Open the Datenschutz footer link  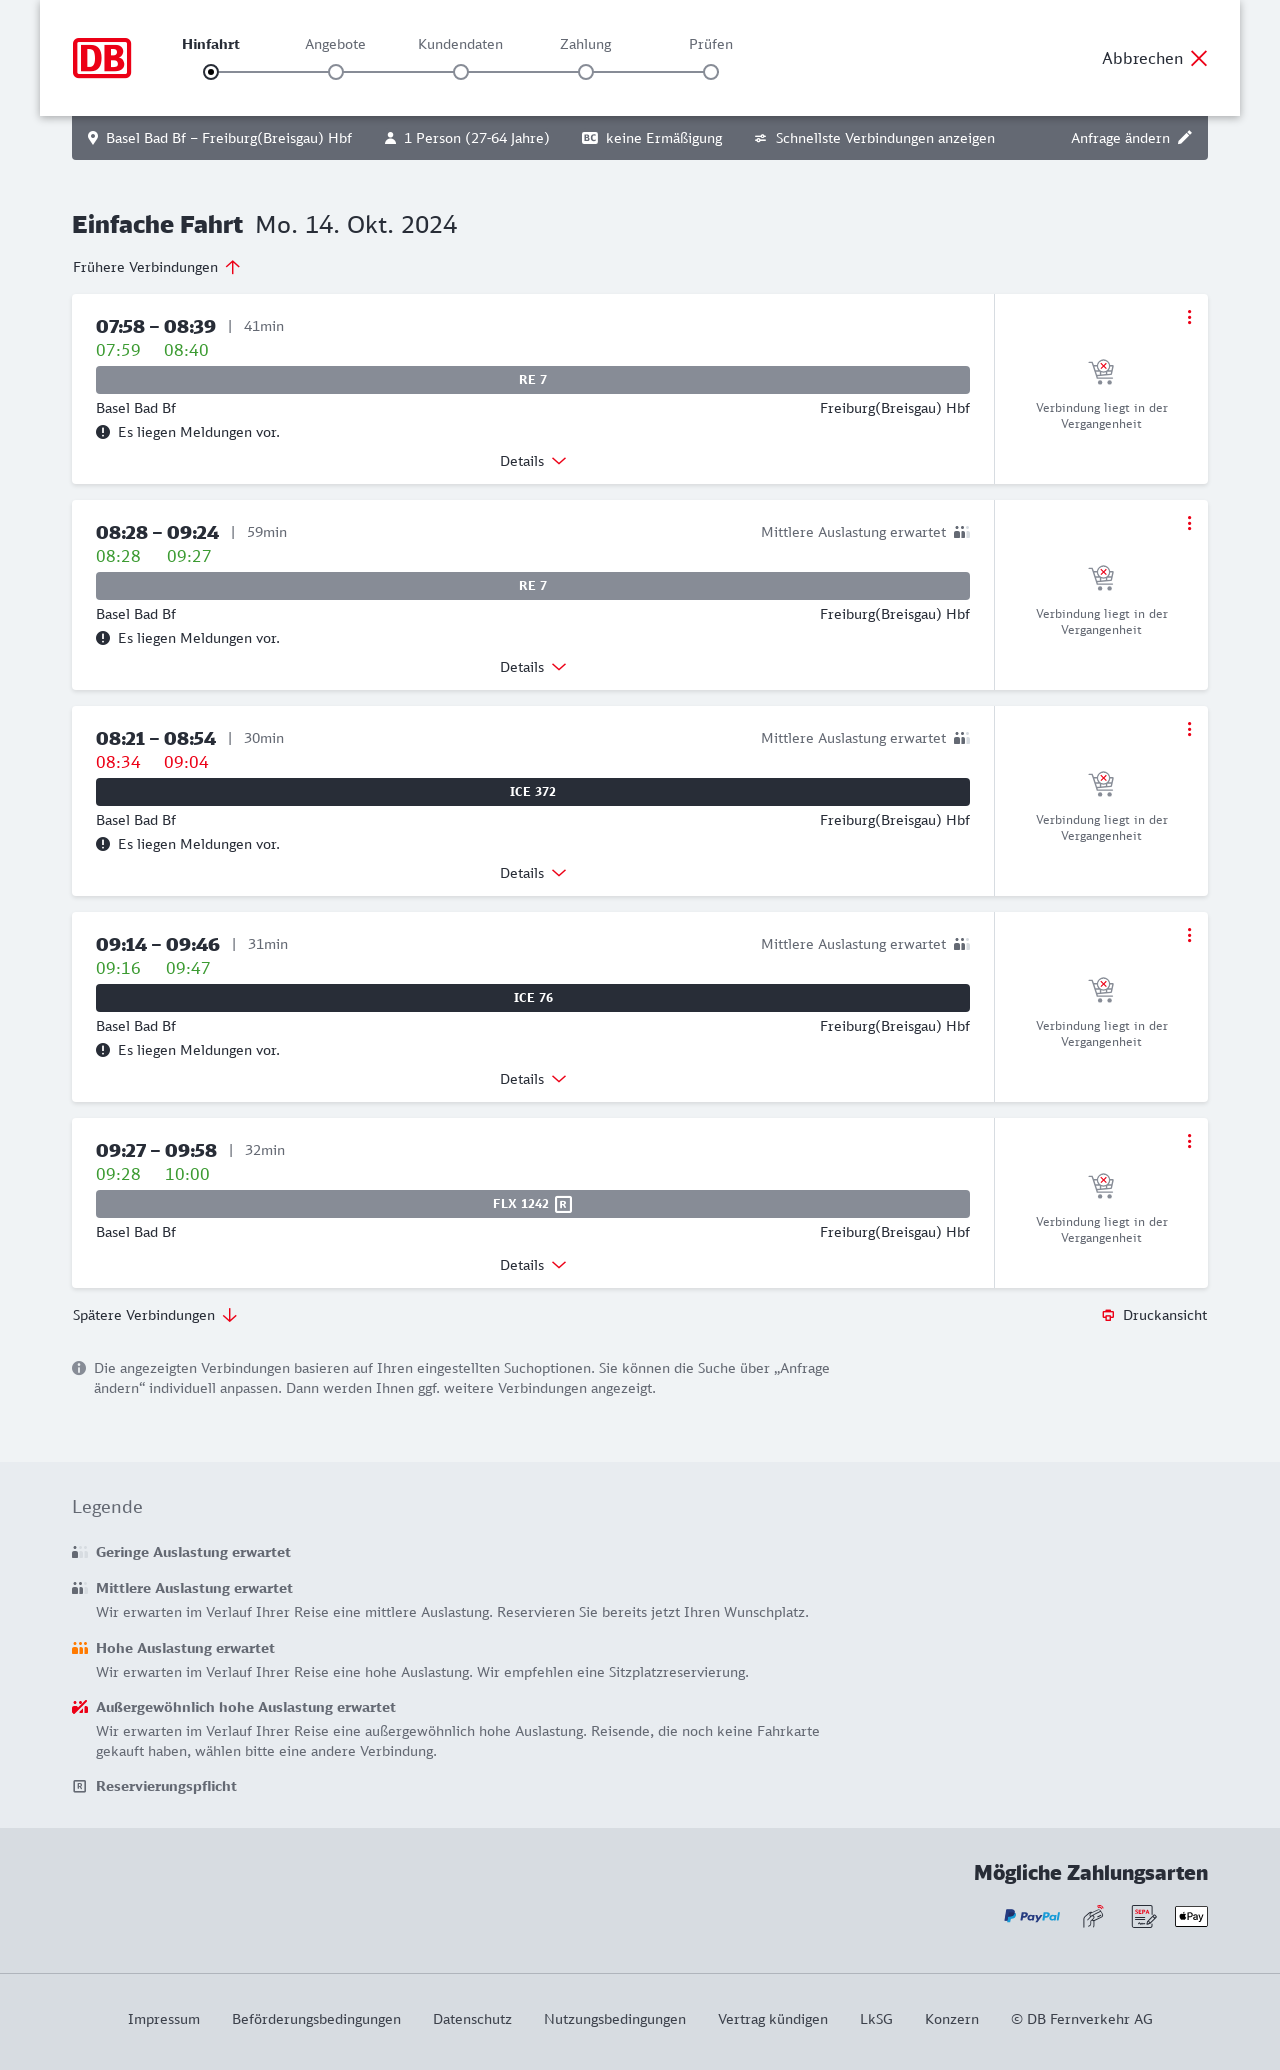(x=472, y=2019)
